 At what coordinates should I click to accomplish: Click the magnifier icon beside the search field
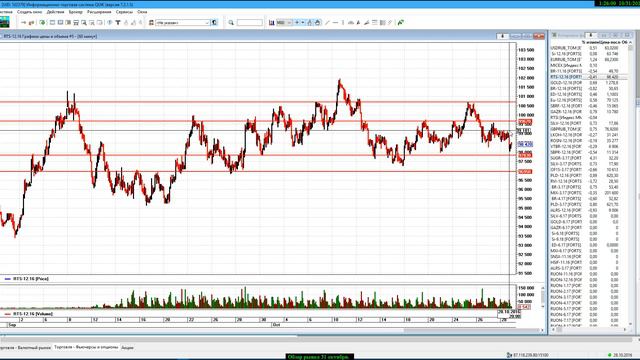point(231,23)
